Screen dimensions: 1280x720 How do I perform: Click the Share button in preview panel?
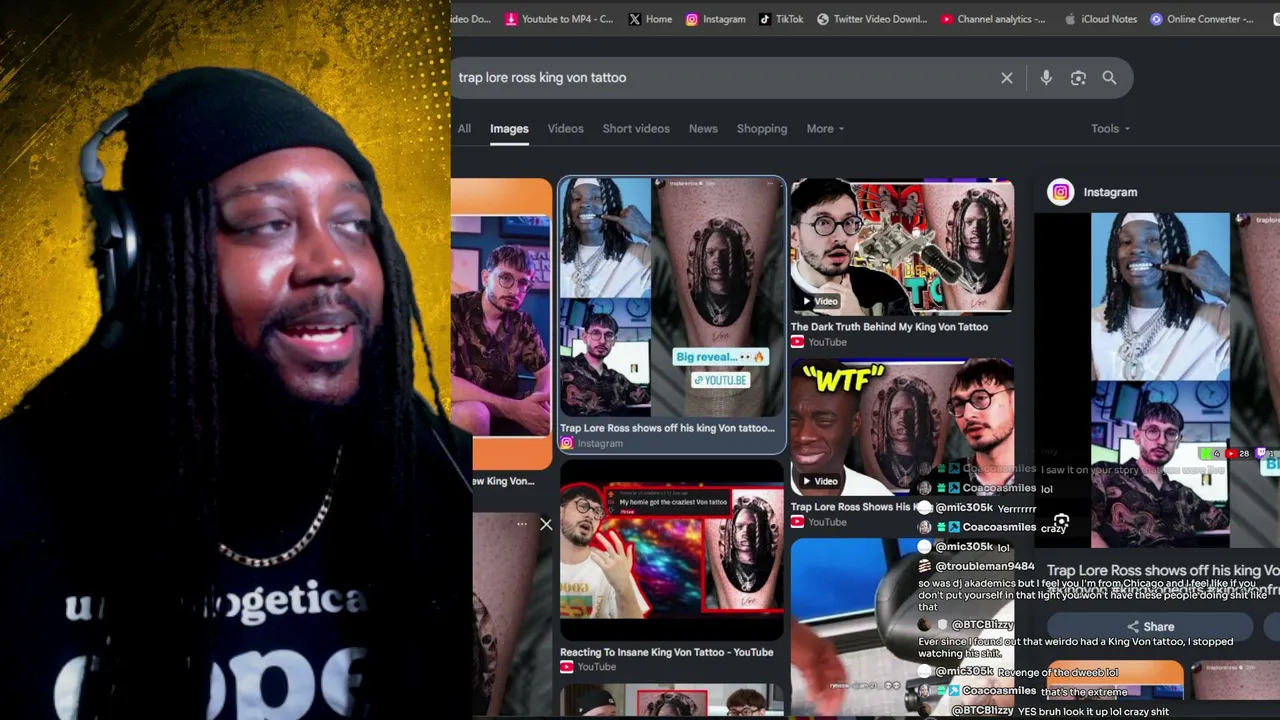(1150, 627)
